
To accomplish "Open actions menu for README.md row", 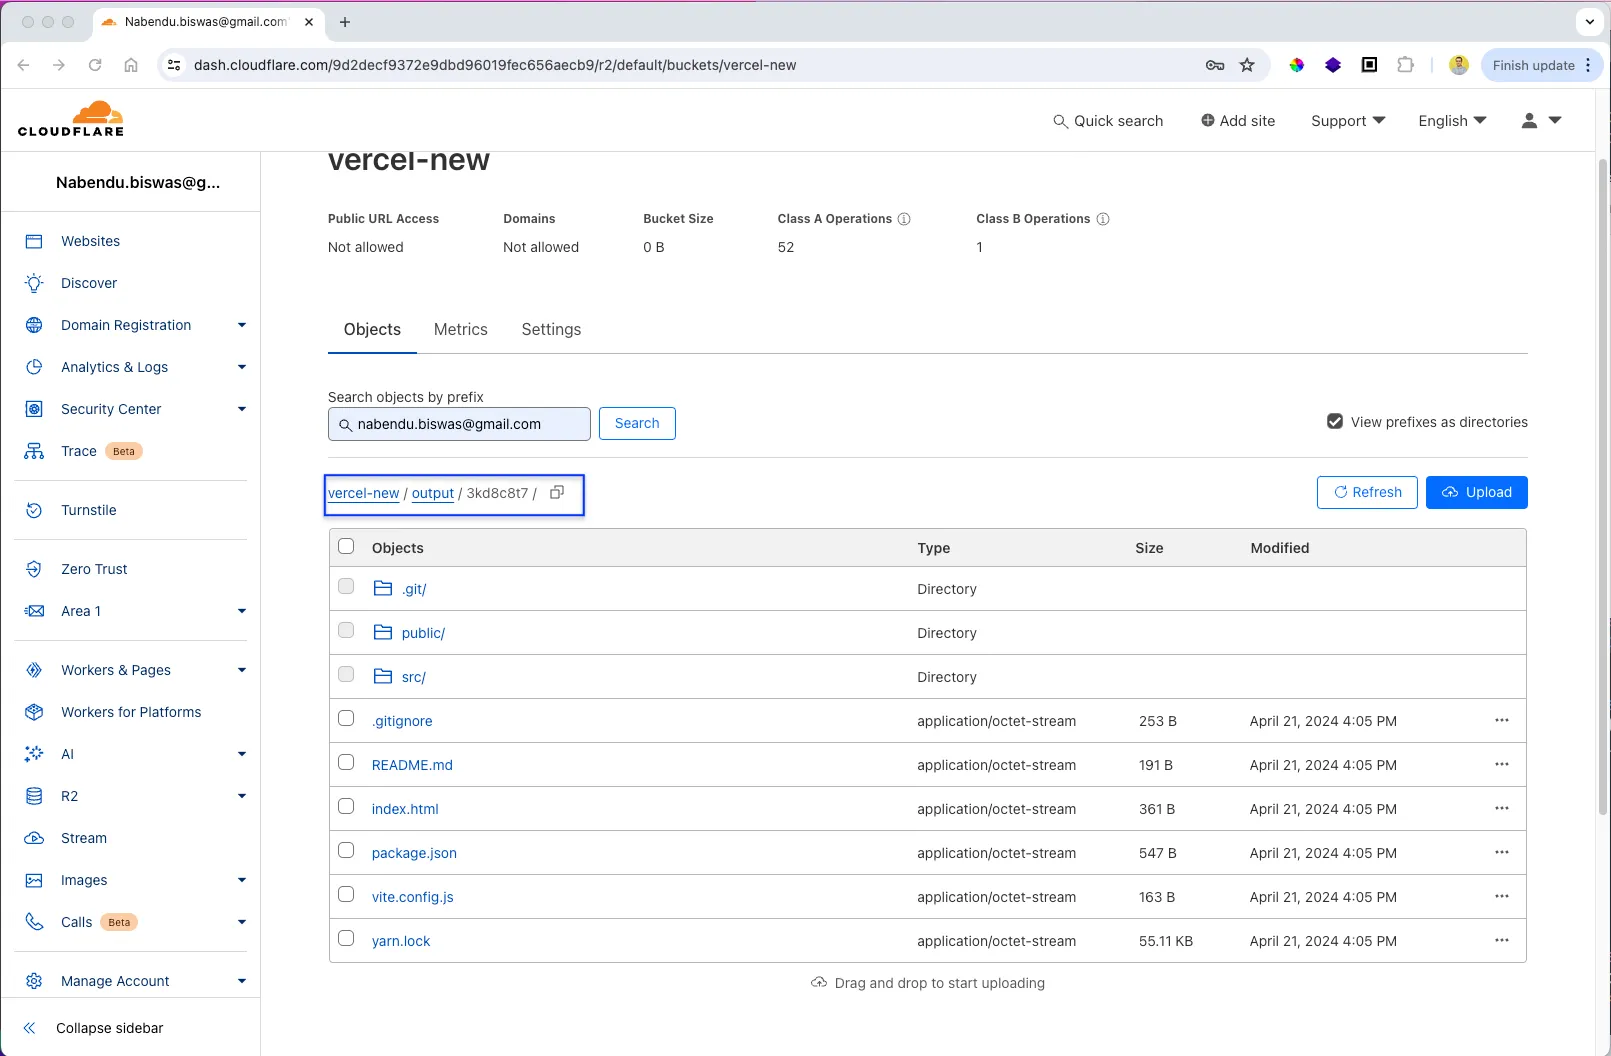I will (x=1502, y=764).
